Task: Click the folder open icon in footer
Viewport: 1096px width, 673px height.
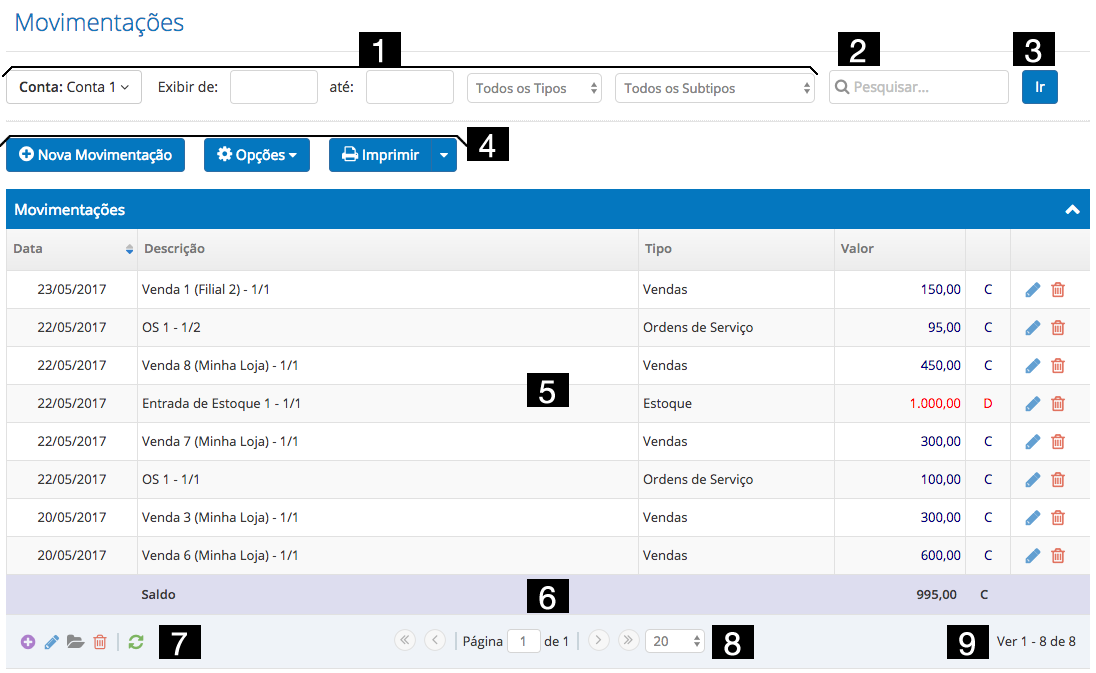Action: [75, 642]
